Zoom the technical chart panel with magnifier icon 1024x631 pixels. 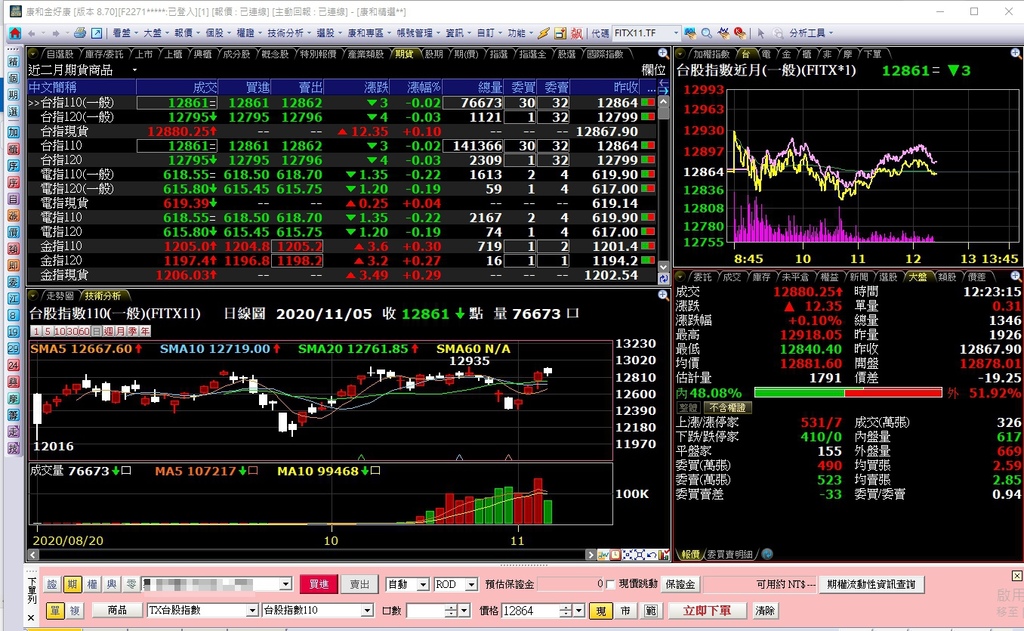[x=663, y=295]
